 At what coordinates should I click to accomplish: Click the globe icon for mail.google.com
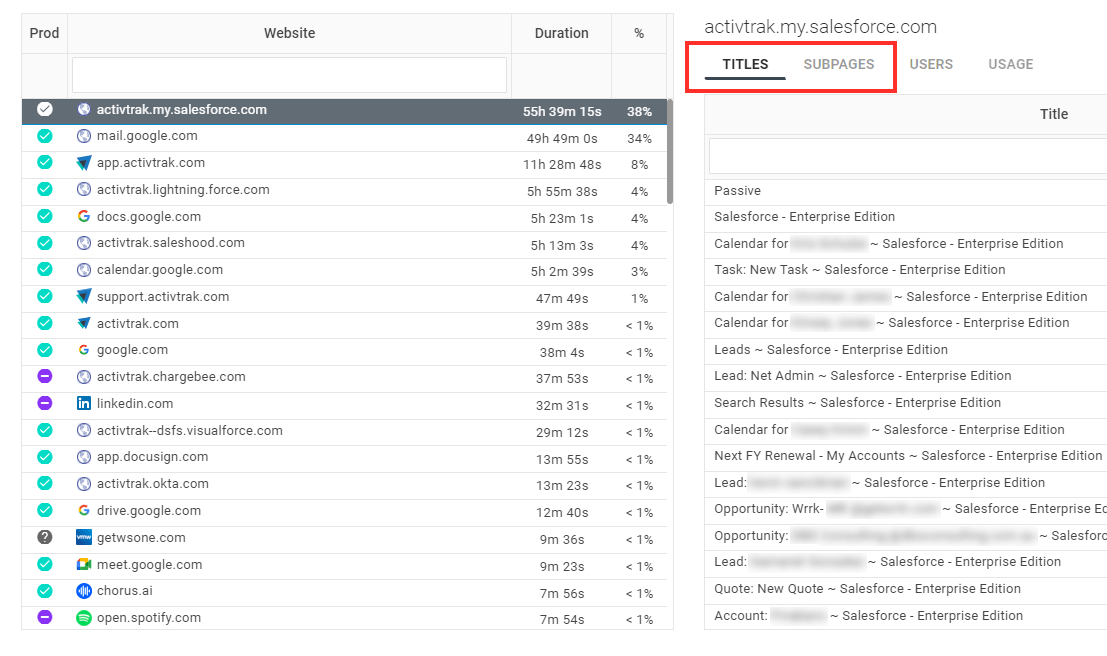click(84, 136)
